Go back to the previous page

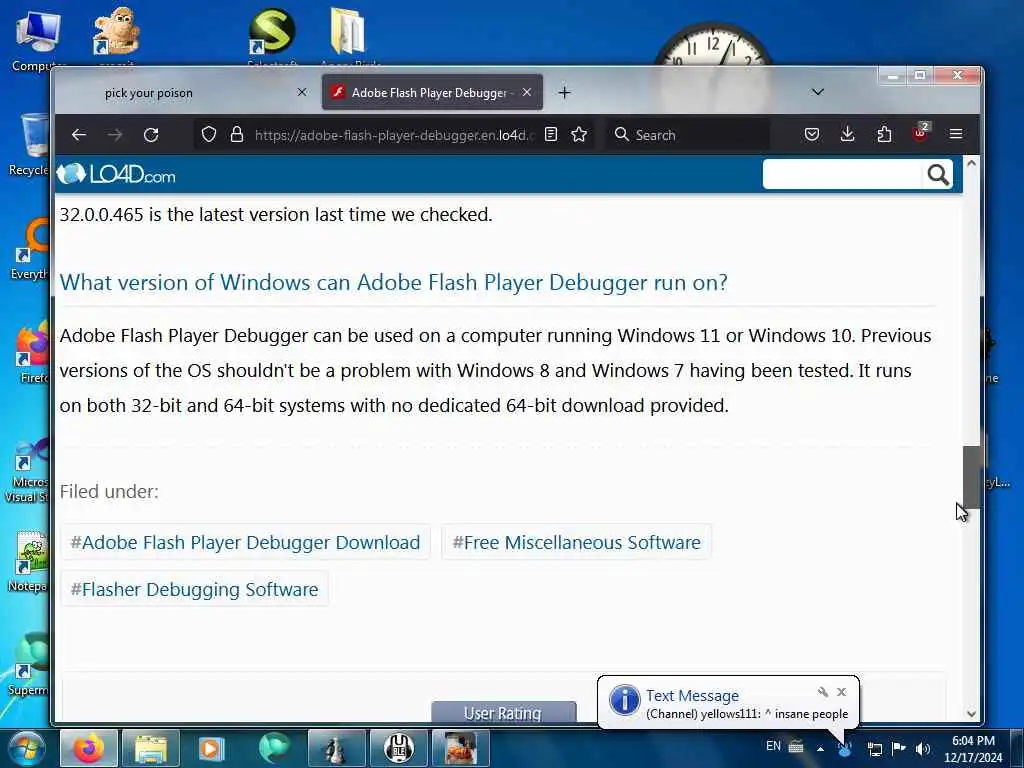coord(79,135)
